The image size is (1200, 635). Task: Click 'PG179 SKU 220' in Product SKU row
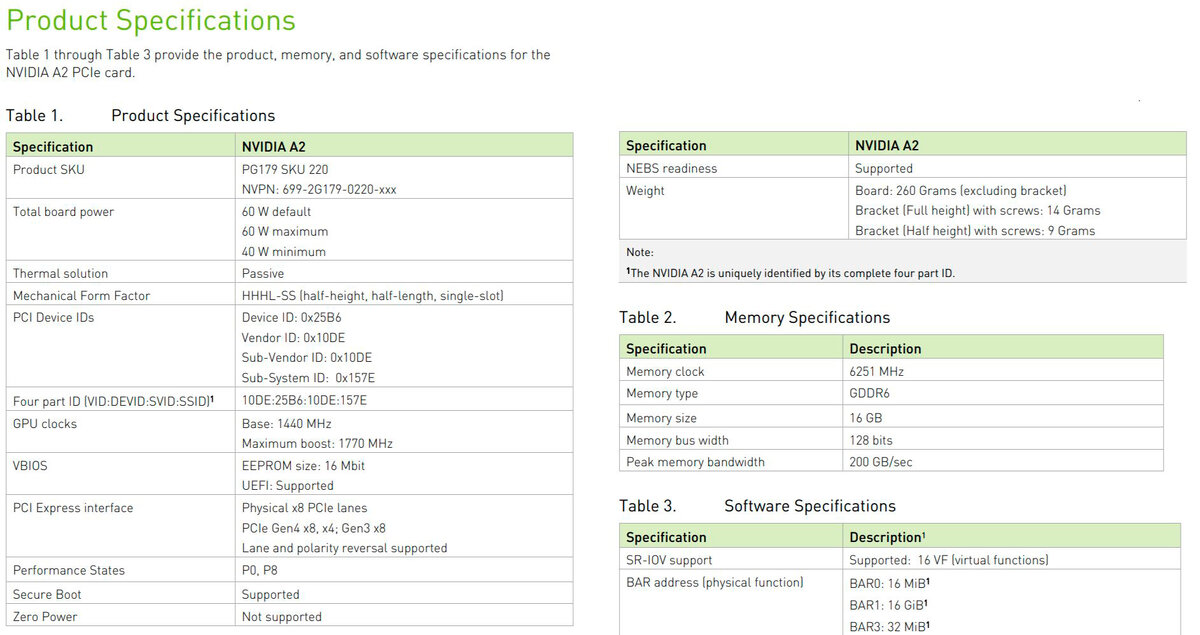click(x=285, y=170)
